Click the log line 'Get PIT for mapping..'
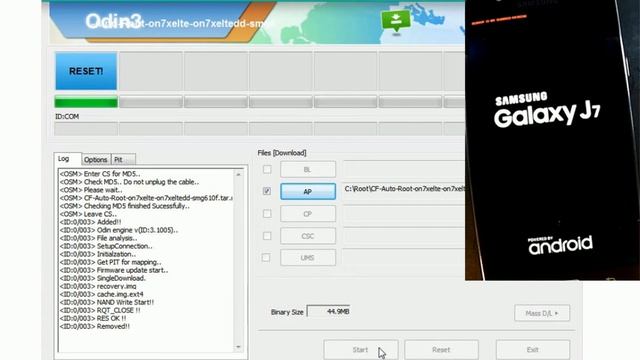Image resolution: width=640 pixels, height=360 pixels. coord(111,262)
